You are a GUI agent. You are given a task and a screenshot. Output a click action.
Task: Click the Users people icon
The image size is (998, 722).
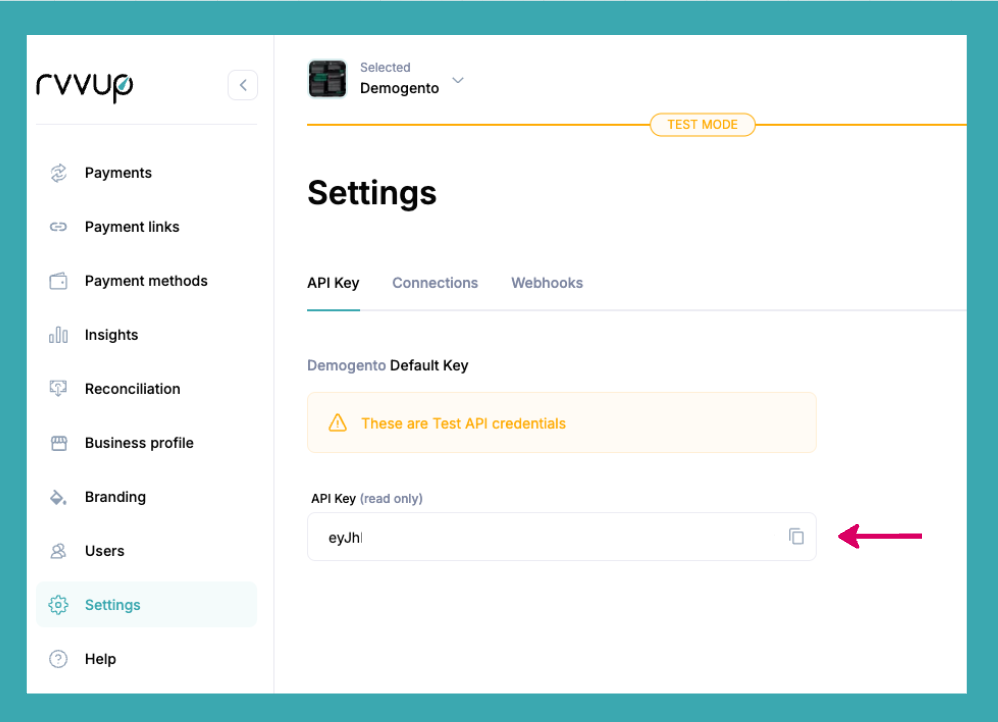(58, 551)
